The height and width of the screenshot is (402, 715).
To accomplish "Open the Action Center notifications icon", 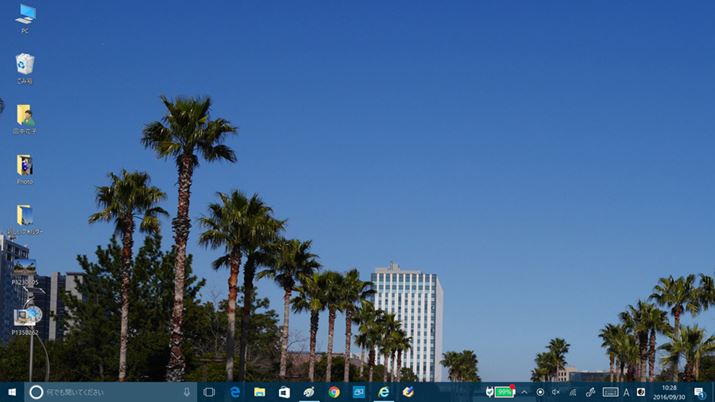I will (699, 392).
